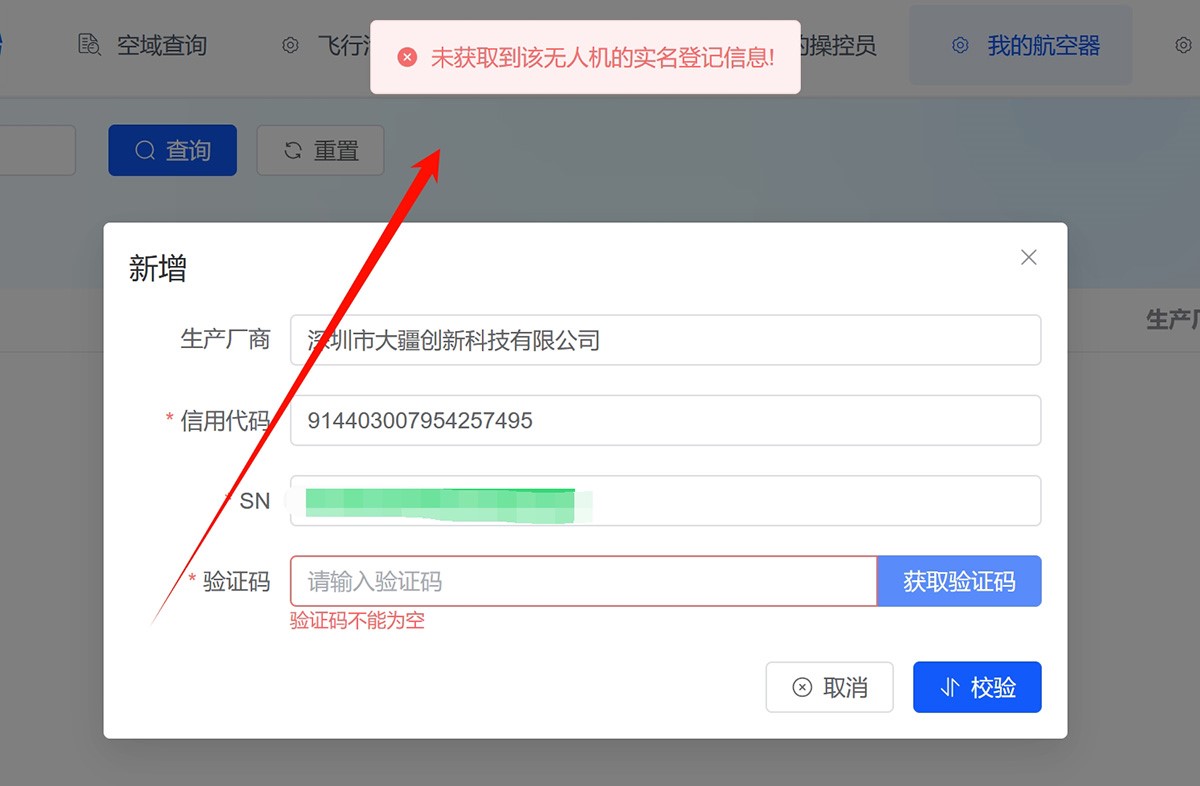1200x786 pixels.
Task: Click the gear icon at far right of navigation
Action: (x=1183, y=45)
